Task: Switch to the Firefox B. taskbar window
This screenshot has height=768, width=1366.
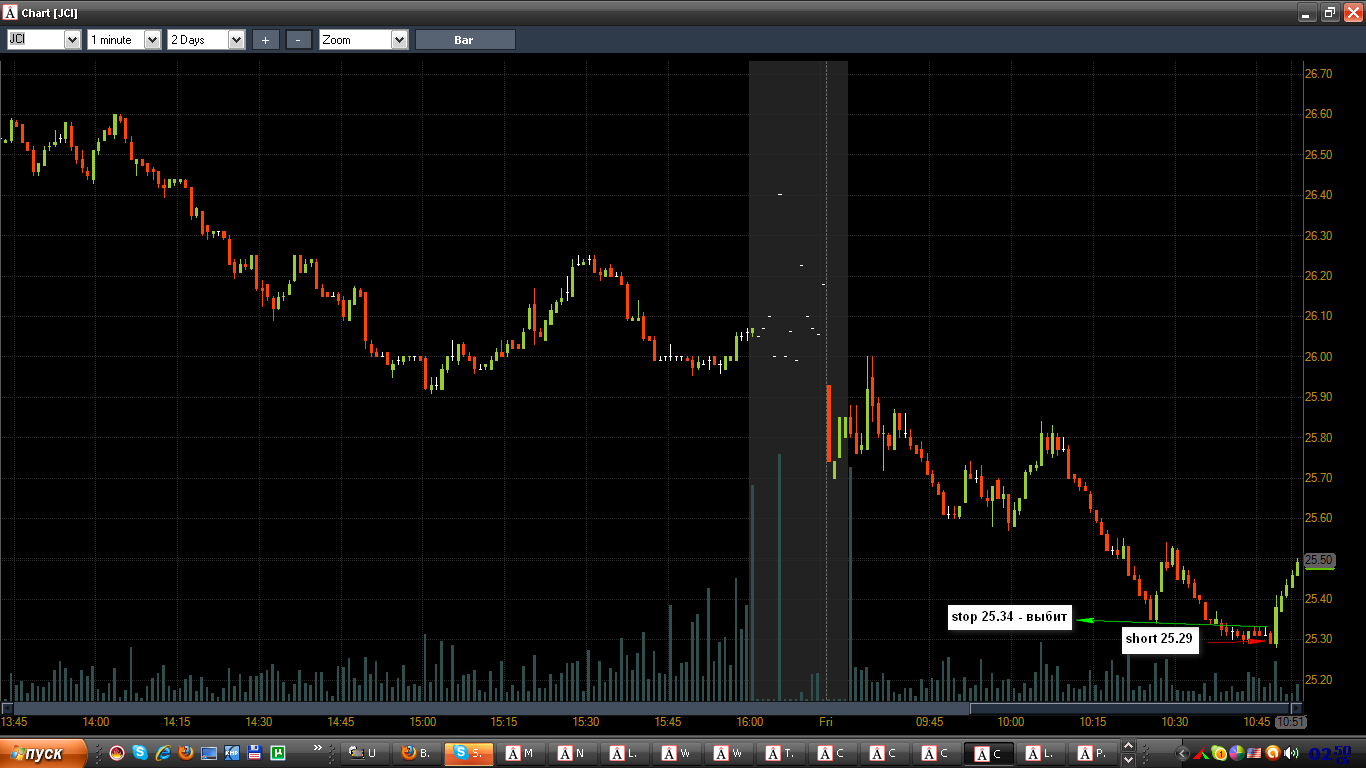Action: point(417,753)
